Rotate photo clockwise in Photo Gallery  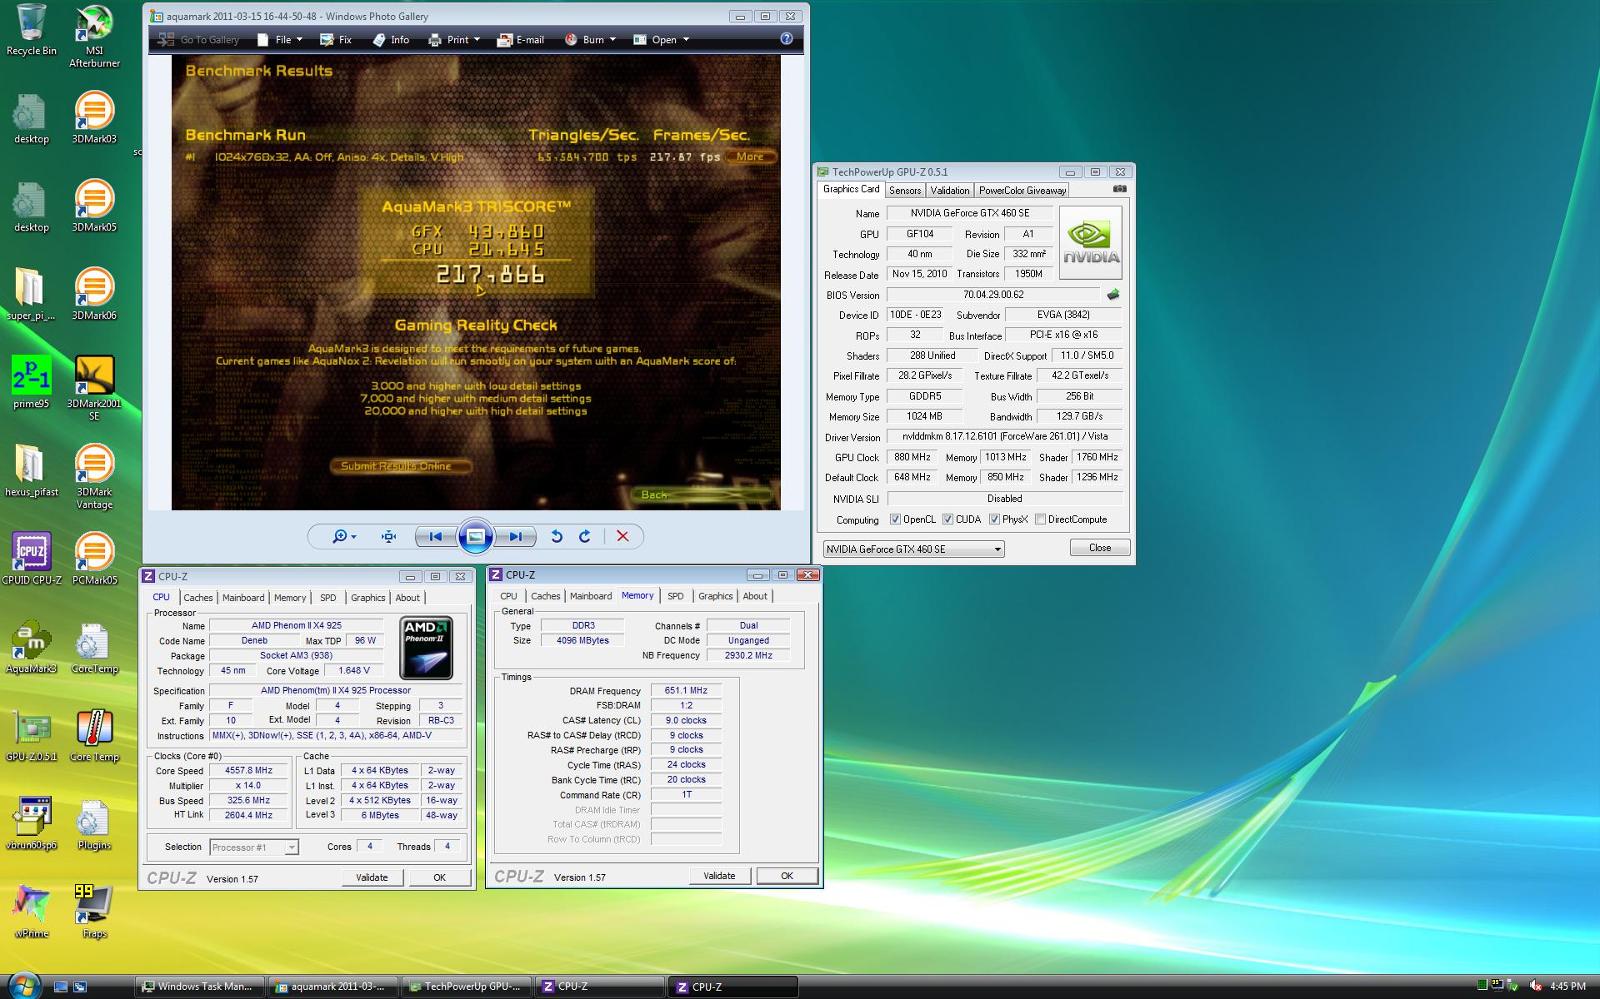(x=585, y=537)
